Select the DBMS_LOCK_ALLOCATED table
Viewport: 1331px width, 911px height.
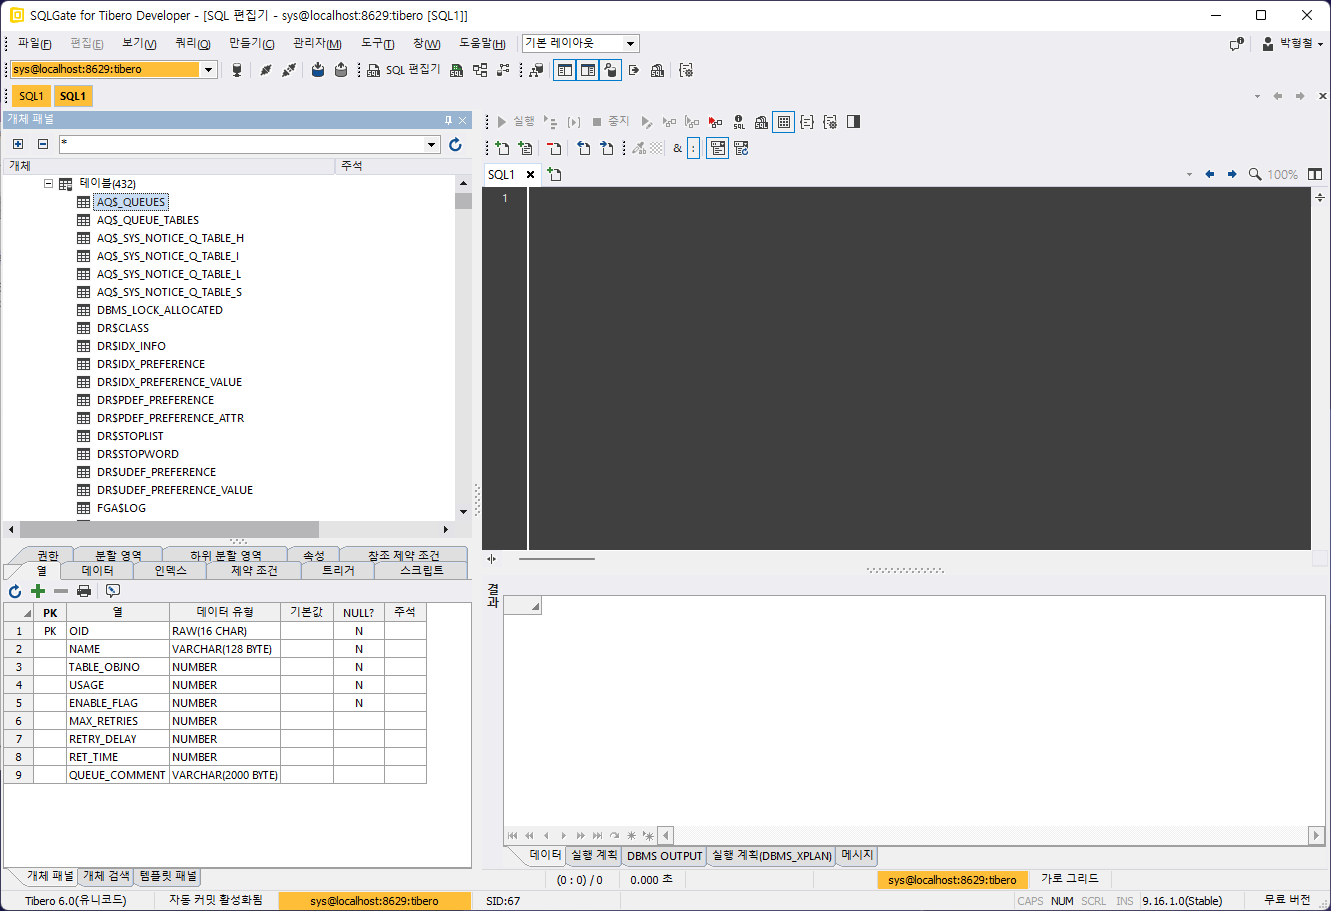point(160,310)
